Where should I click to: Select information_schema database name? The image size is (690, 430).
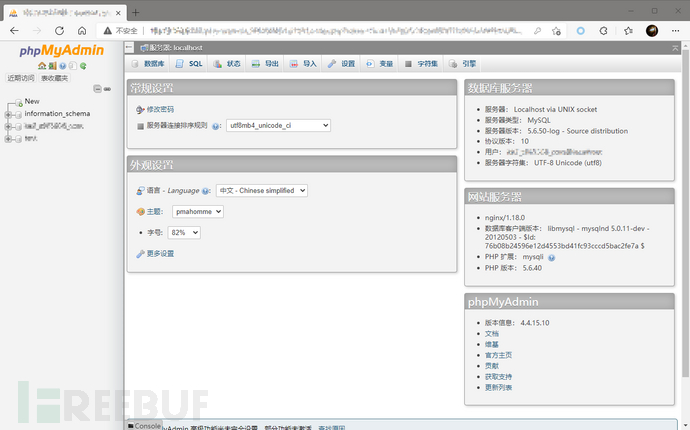[x=57, y=114]
